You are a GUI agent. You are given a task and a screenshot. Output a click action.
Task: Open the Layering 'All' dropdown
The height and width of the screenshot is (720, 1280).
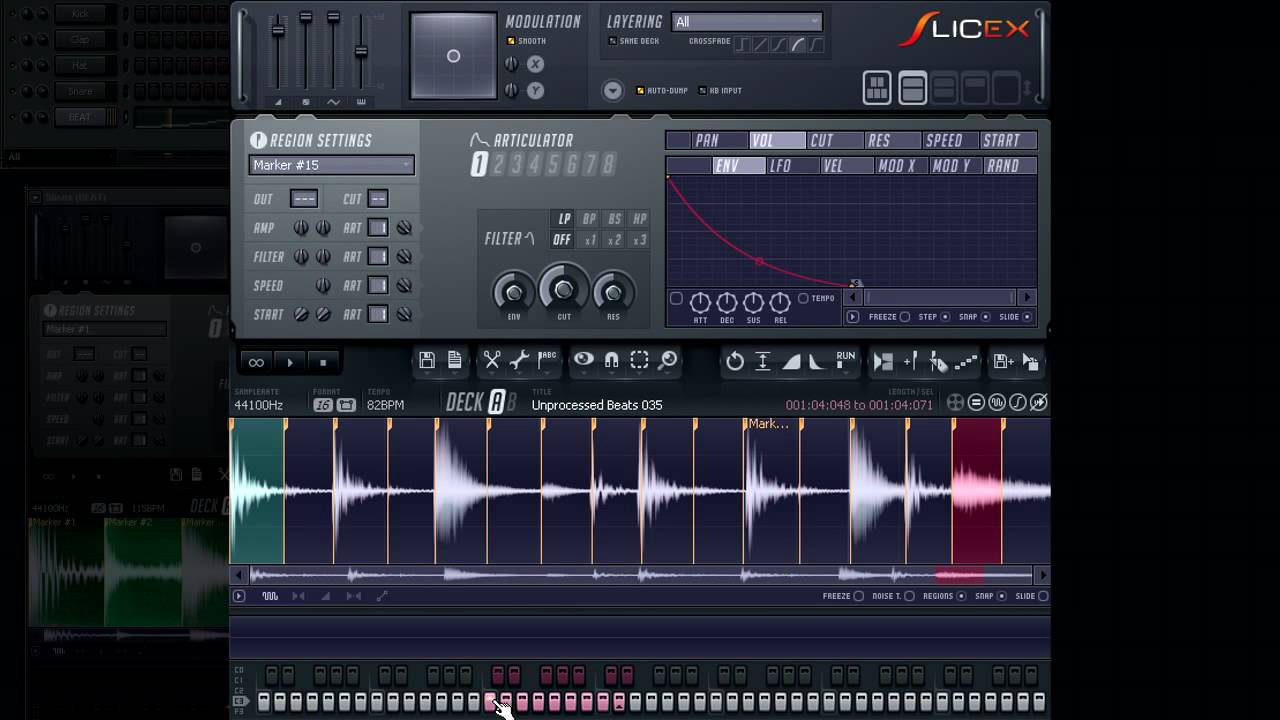(x=746, y=22)
